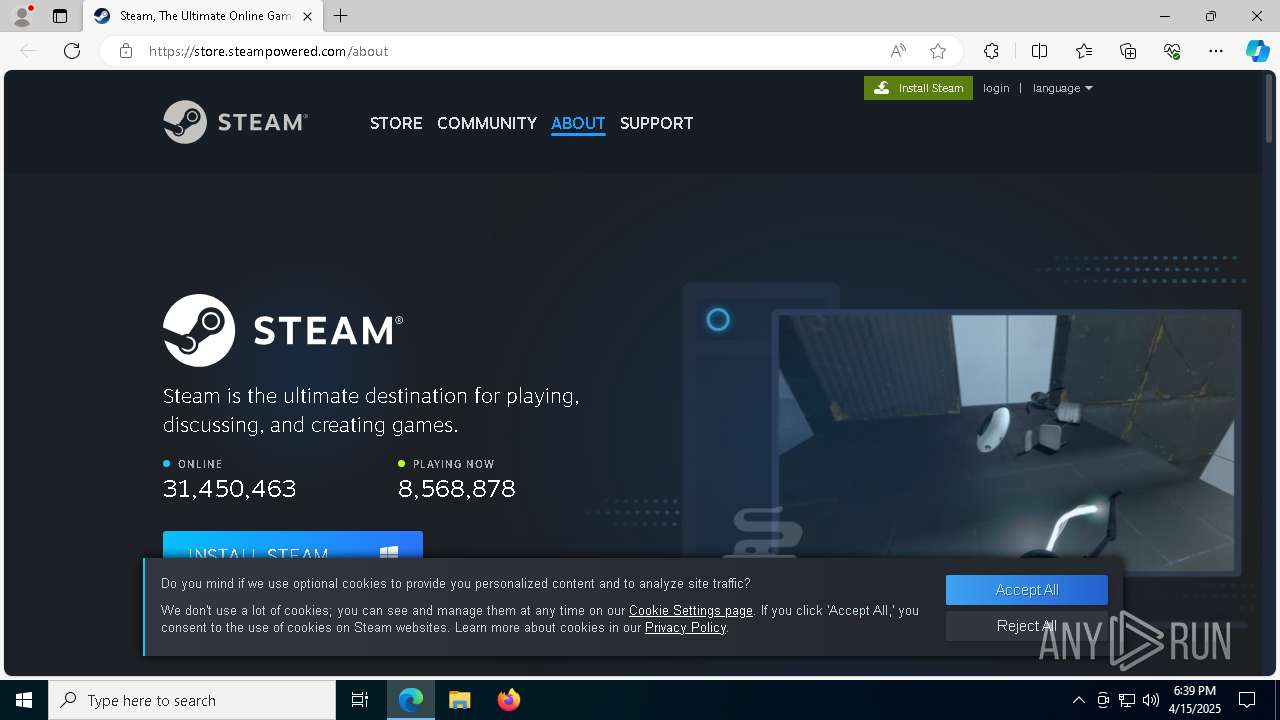Open the browser Extensions icon
Image resolution: width=1280 pixels, height=720 pixels.
991,51
